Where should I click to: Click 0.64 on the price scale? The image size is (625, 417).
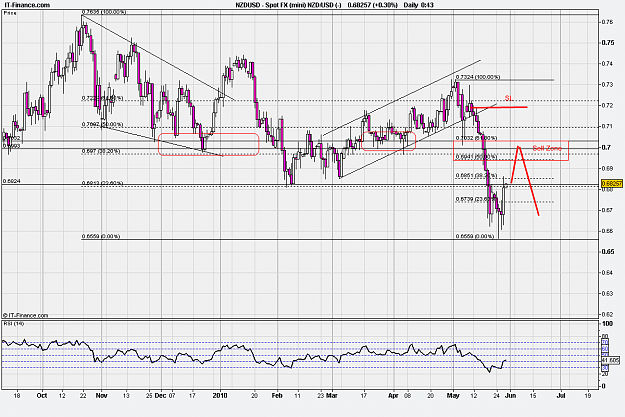point(607,273)
